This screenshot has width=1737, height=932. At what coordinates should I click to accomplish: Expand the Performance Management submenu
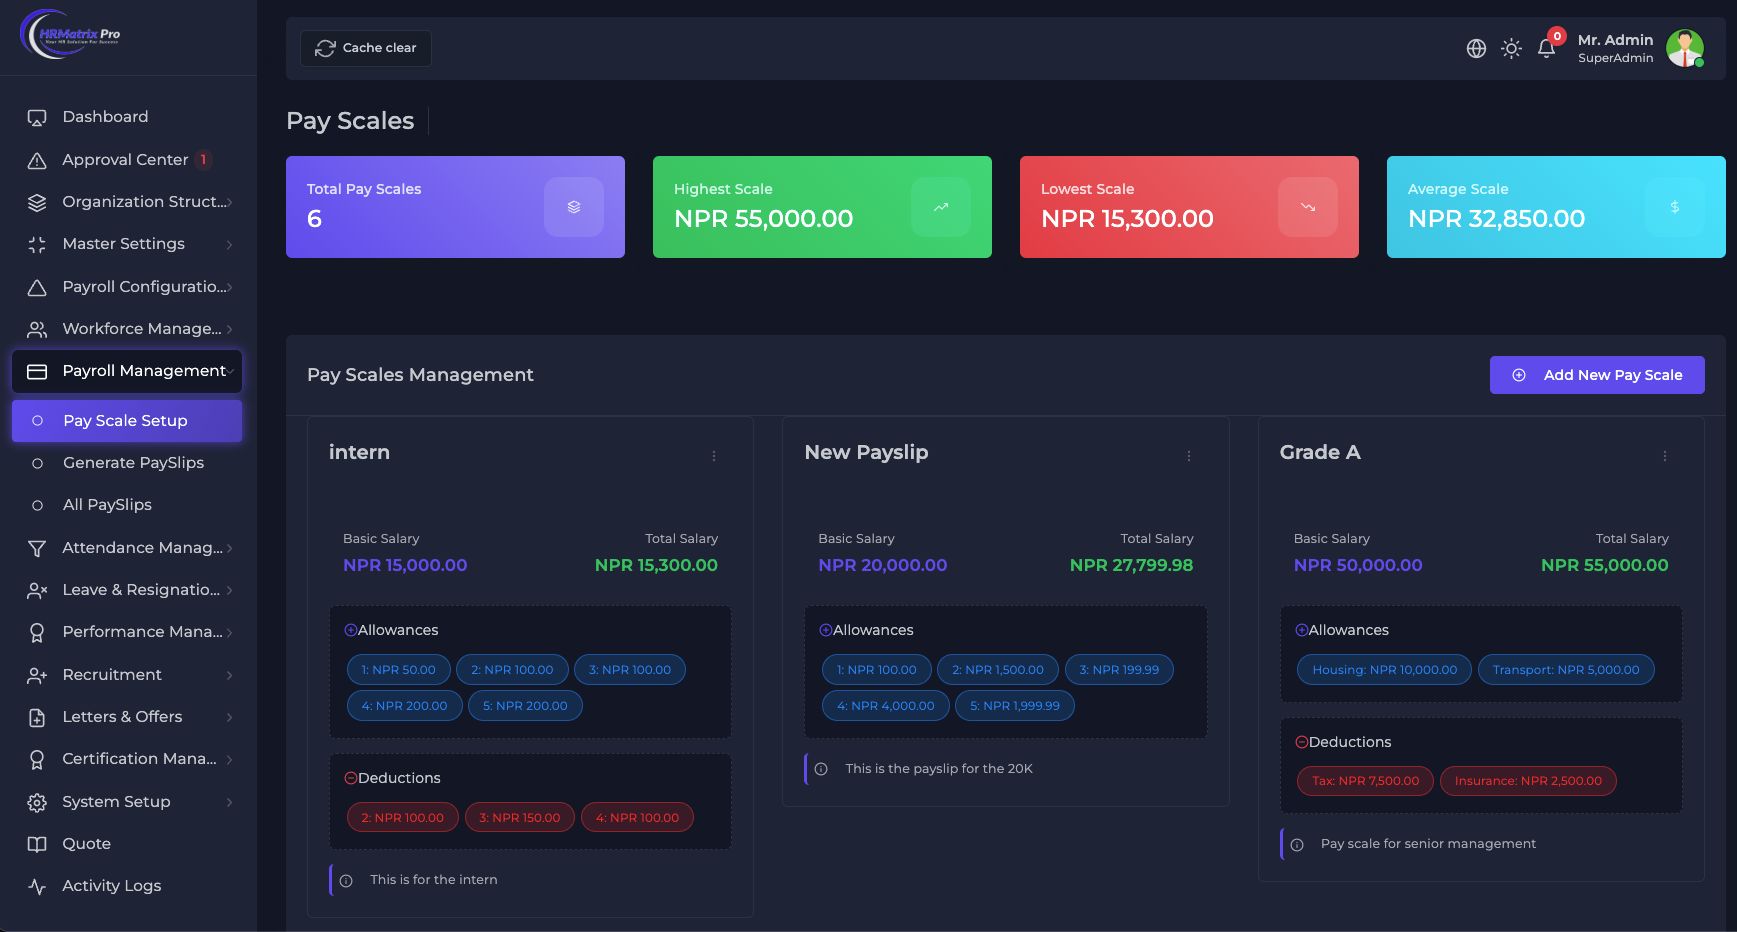click(229, 632)
